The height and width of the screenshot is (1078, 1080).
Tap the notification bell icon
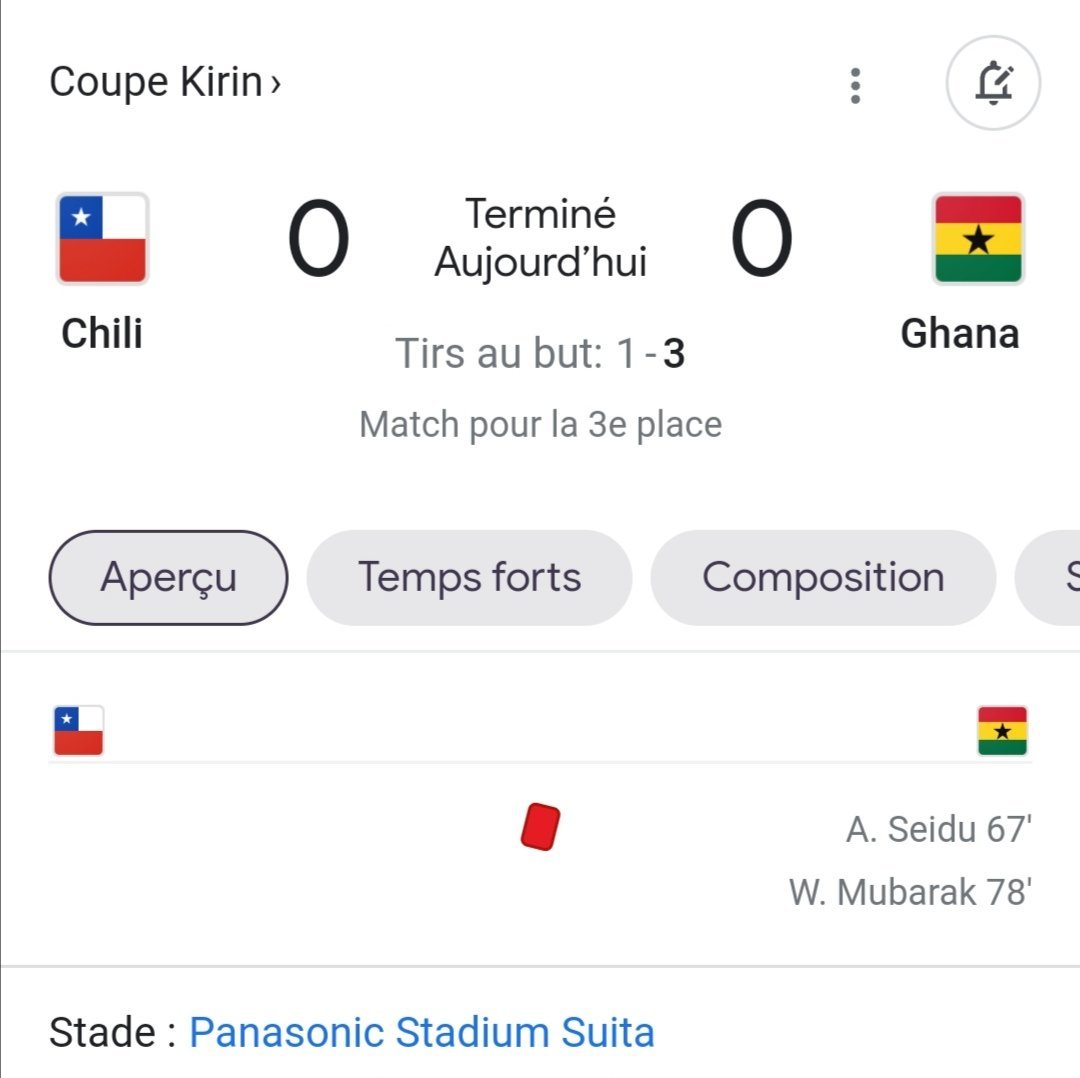tap(993, 83)
